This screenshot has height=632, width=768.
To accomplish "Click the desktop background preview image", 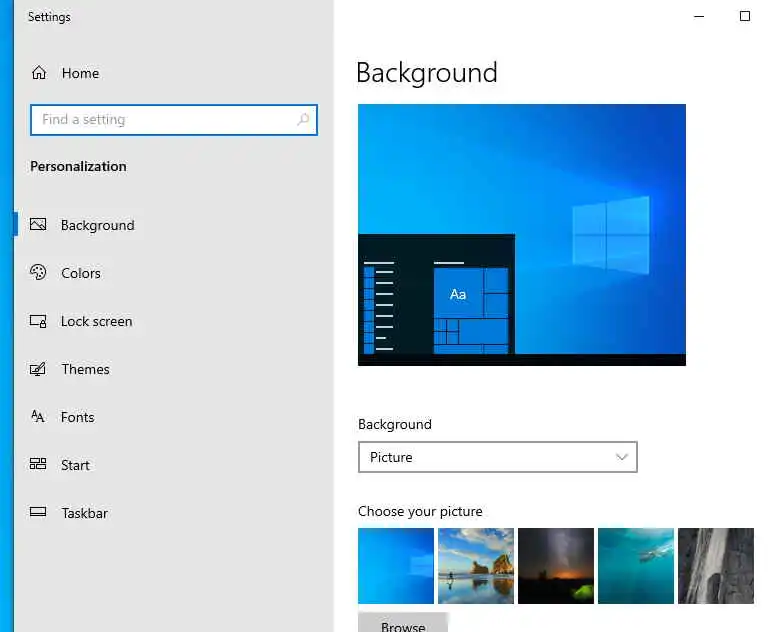I will pyautogui.click(x=522, y=235).
